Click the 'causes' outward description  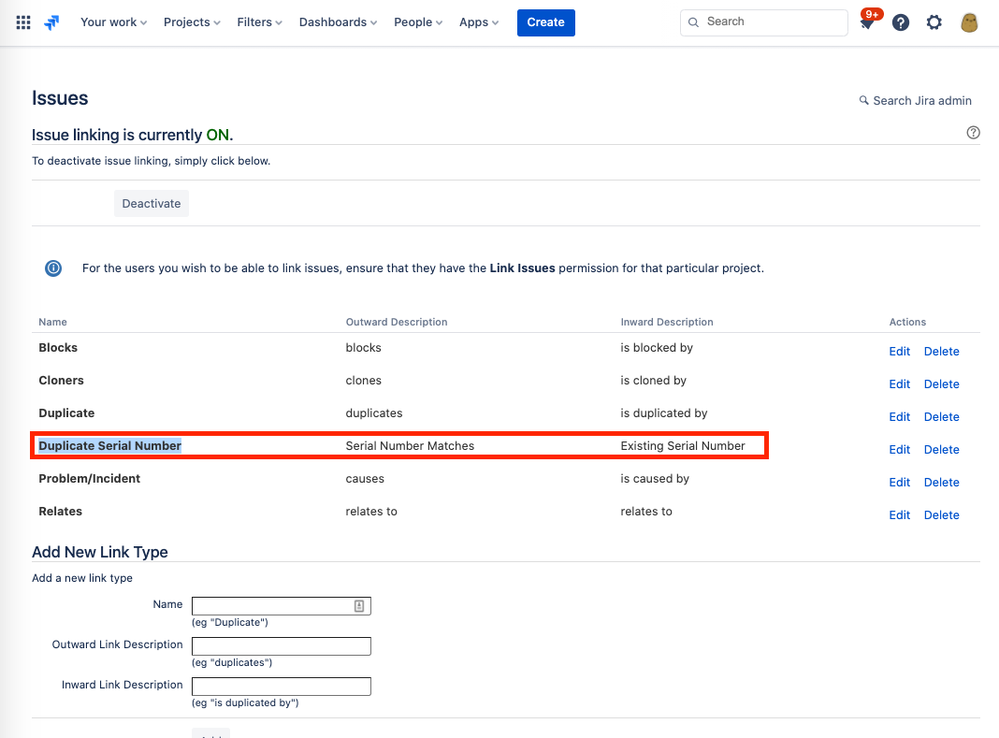(364, 479)
